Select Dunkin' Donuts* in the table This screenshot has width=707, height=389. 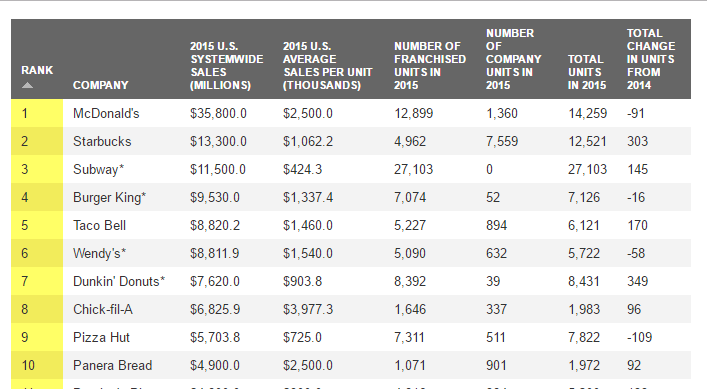click(x=119, y=281)
